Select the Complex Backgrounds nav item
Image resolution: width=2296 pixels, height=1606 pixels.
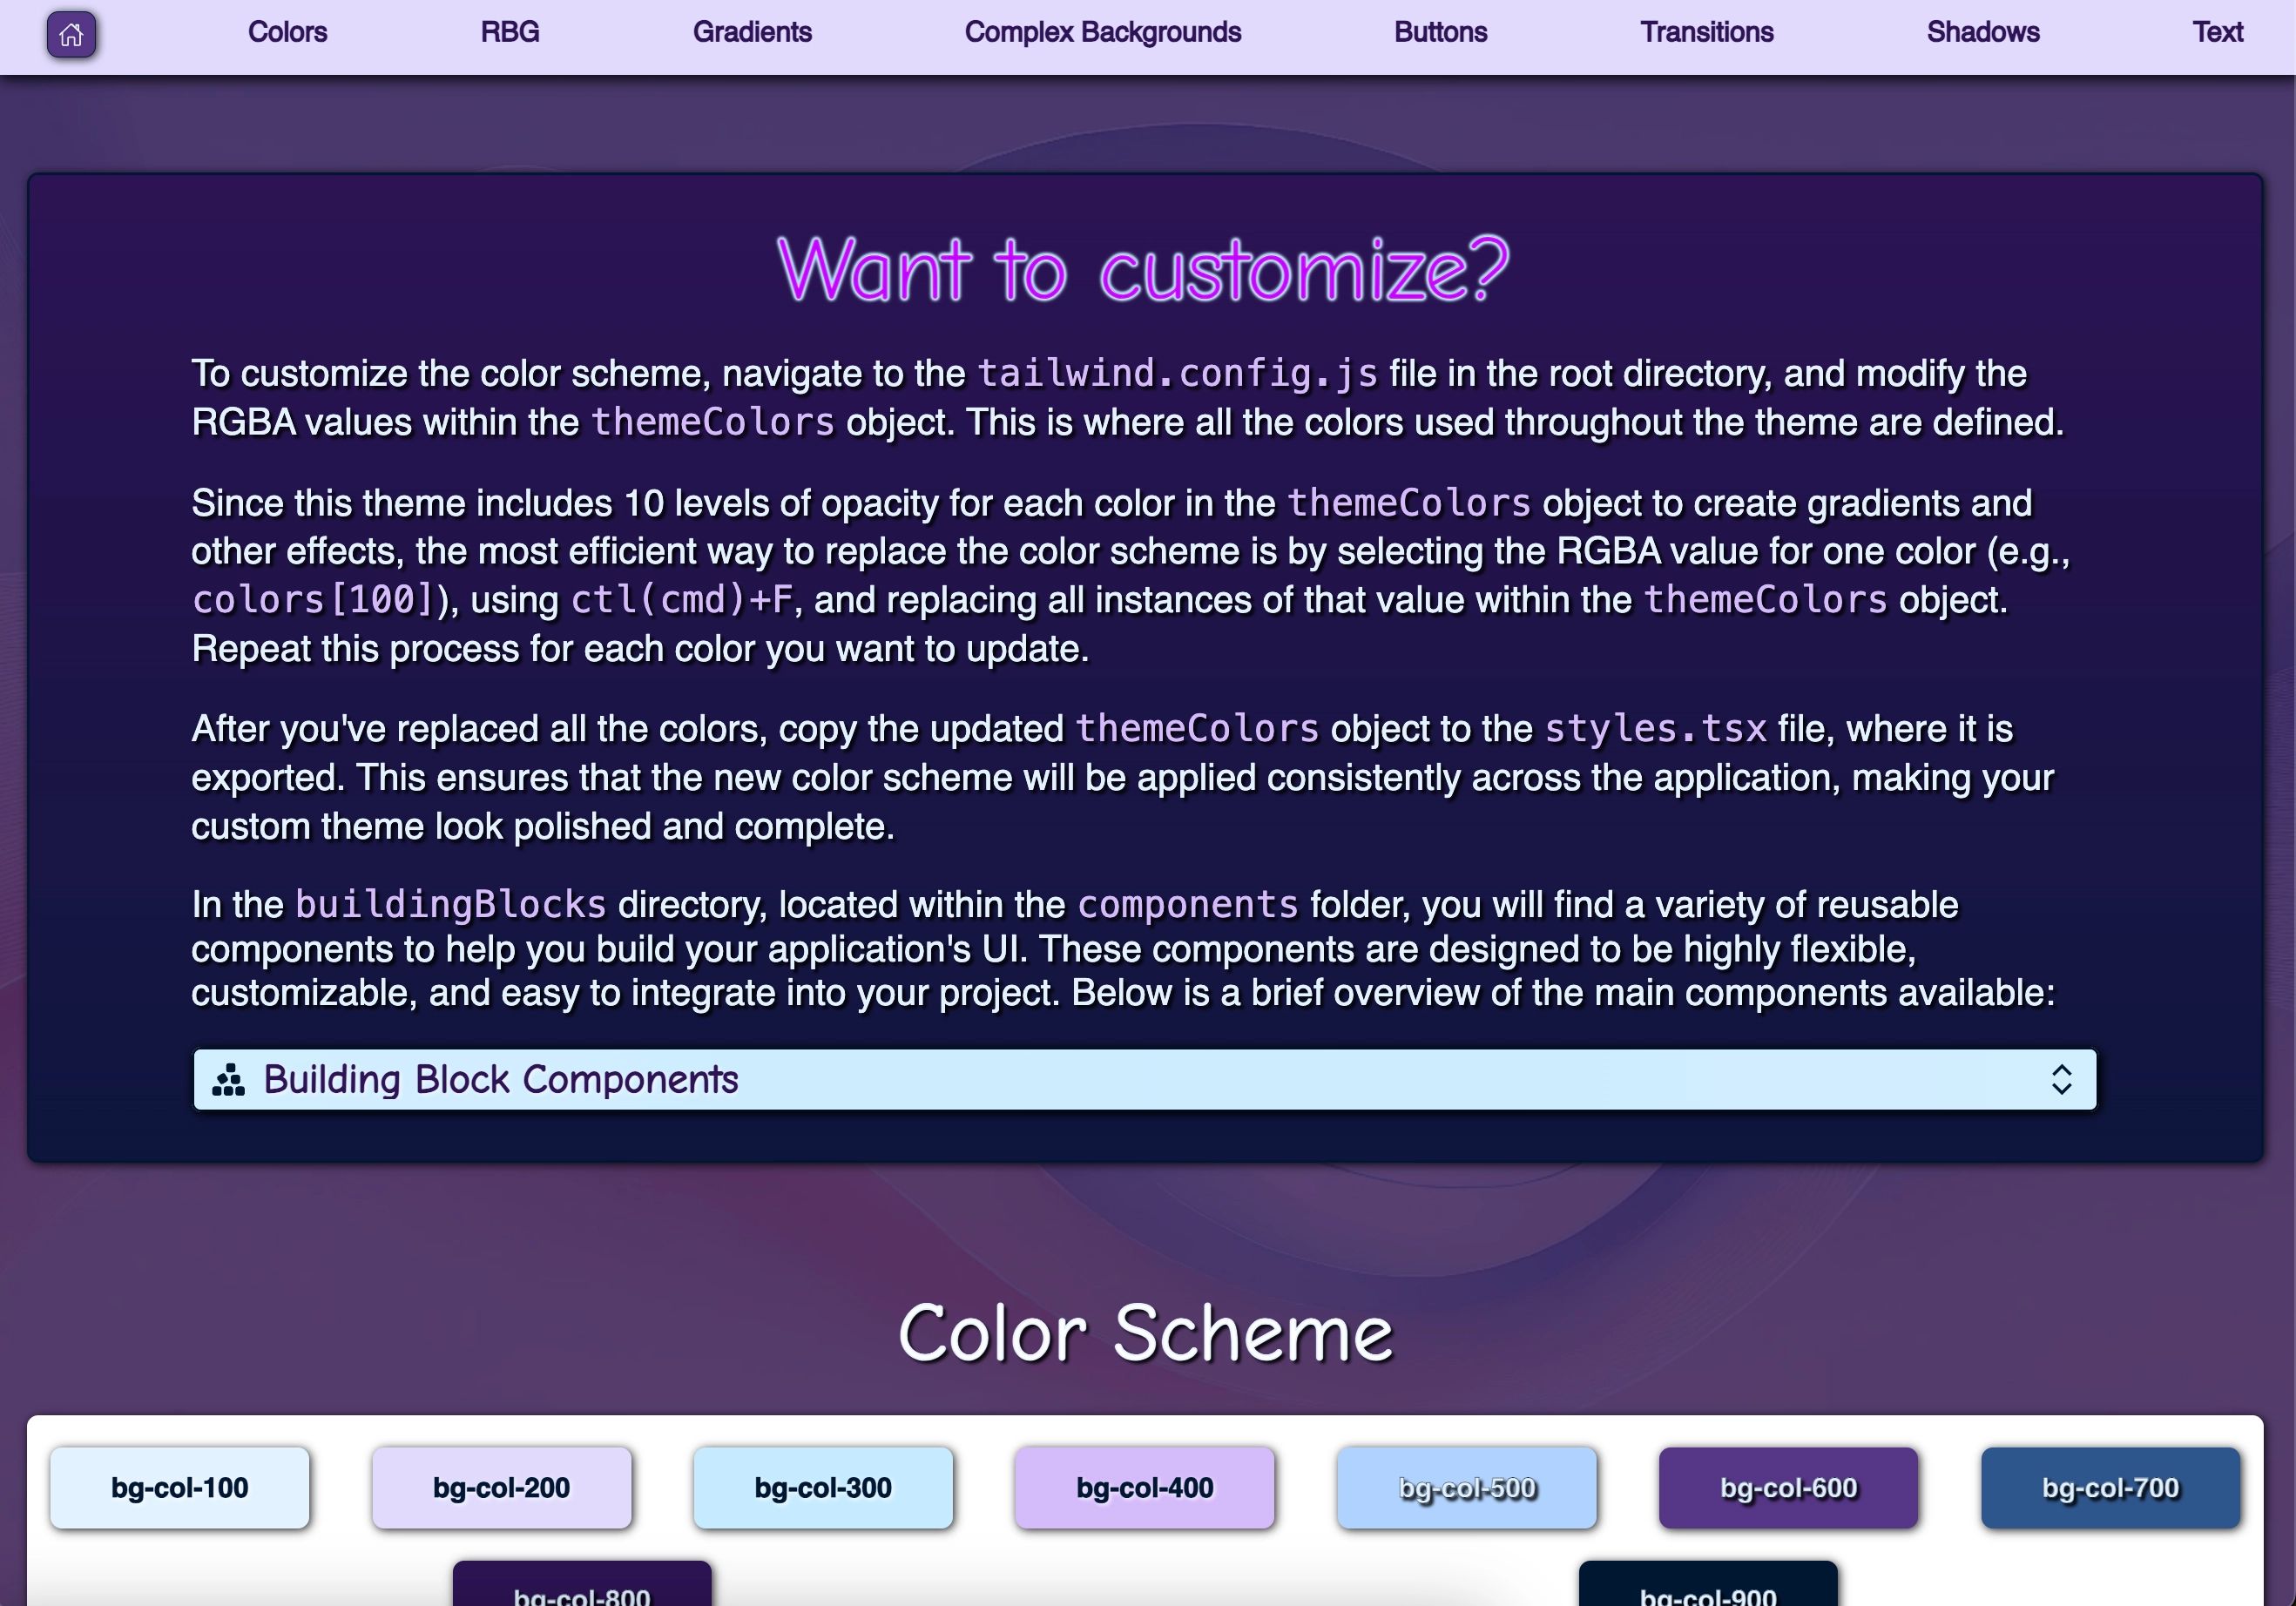(1102, 32)
